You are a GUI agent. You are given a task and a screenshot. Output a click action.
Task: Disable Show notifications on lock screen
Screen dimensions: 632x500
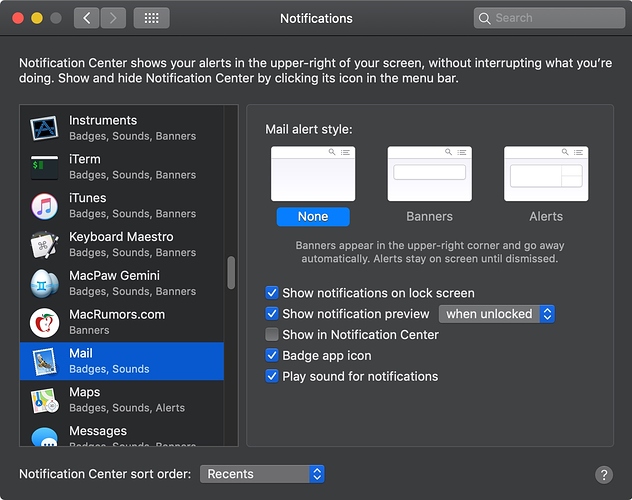272,293
